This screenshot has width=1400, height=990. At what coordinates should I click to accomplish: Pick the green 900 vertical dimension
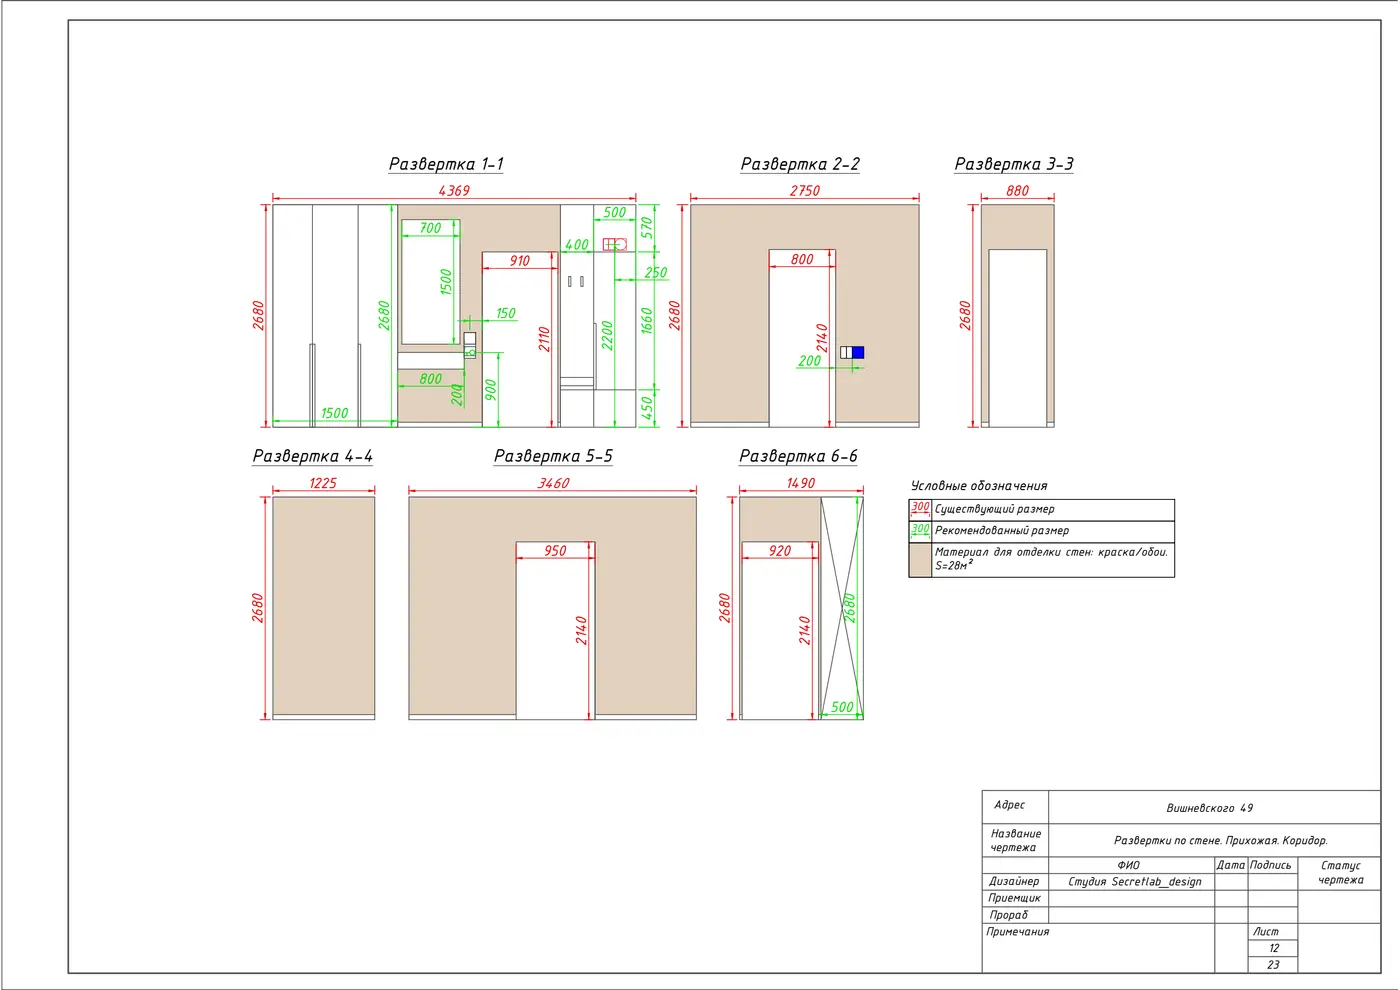(x=490, y=389)
